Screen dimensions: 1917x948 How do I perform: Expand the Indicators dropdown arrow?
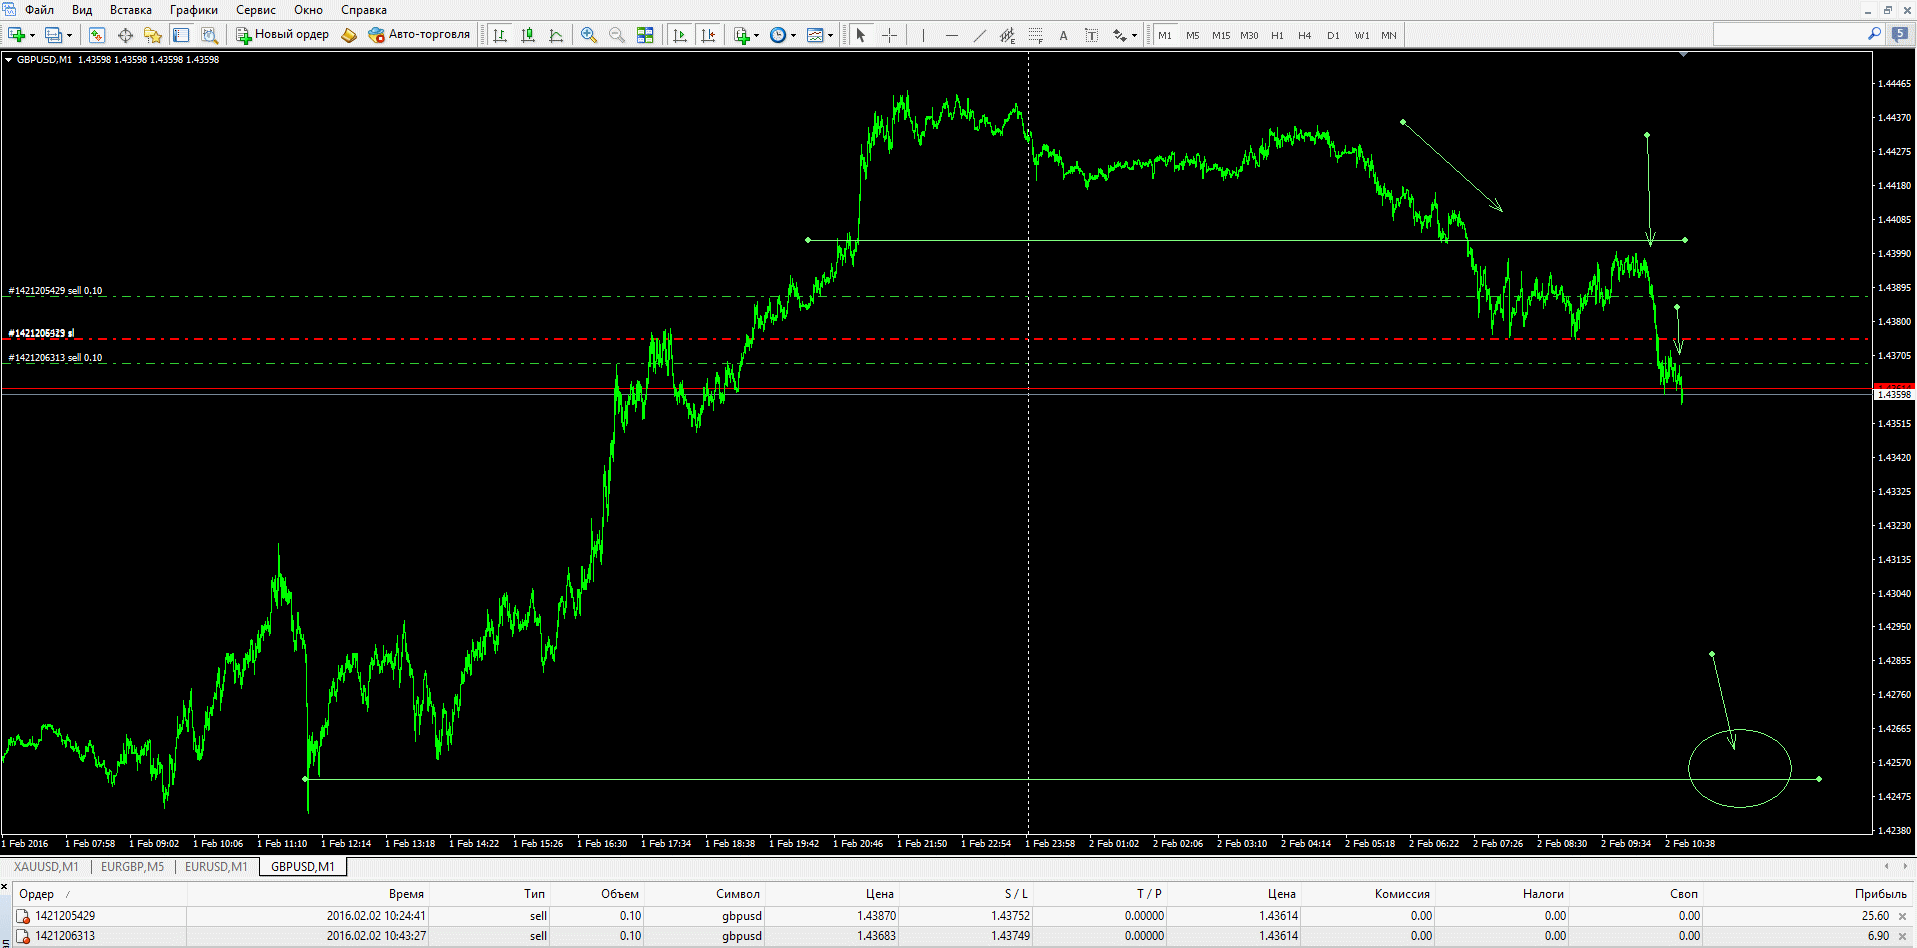point(756,35)
